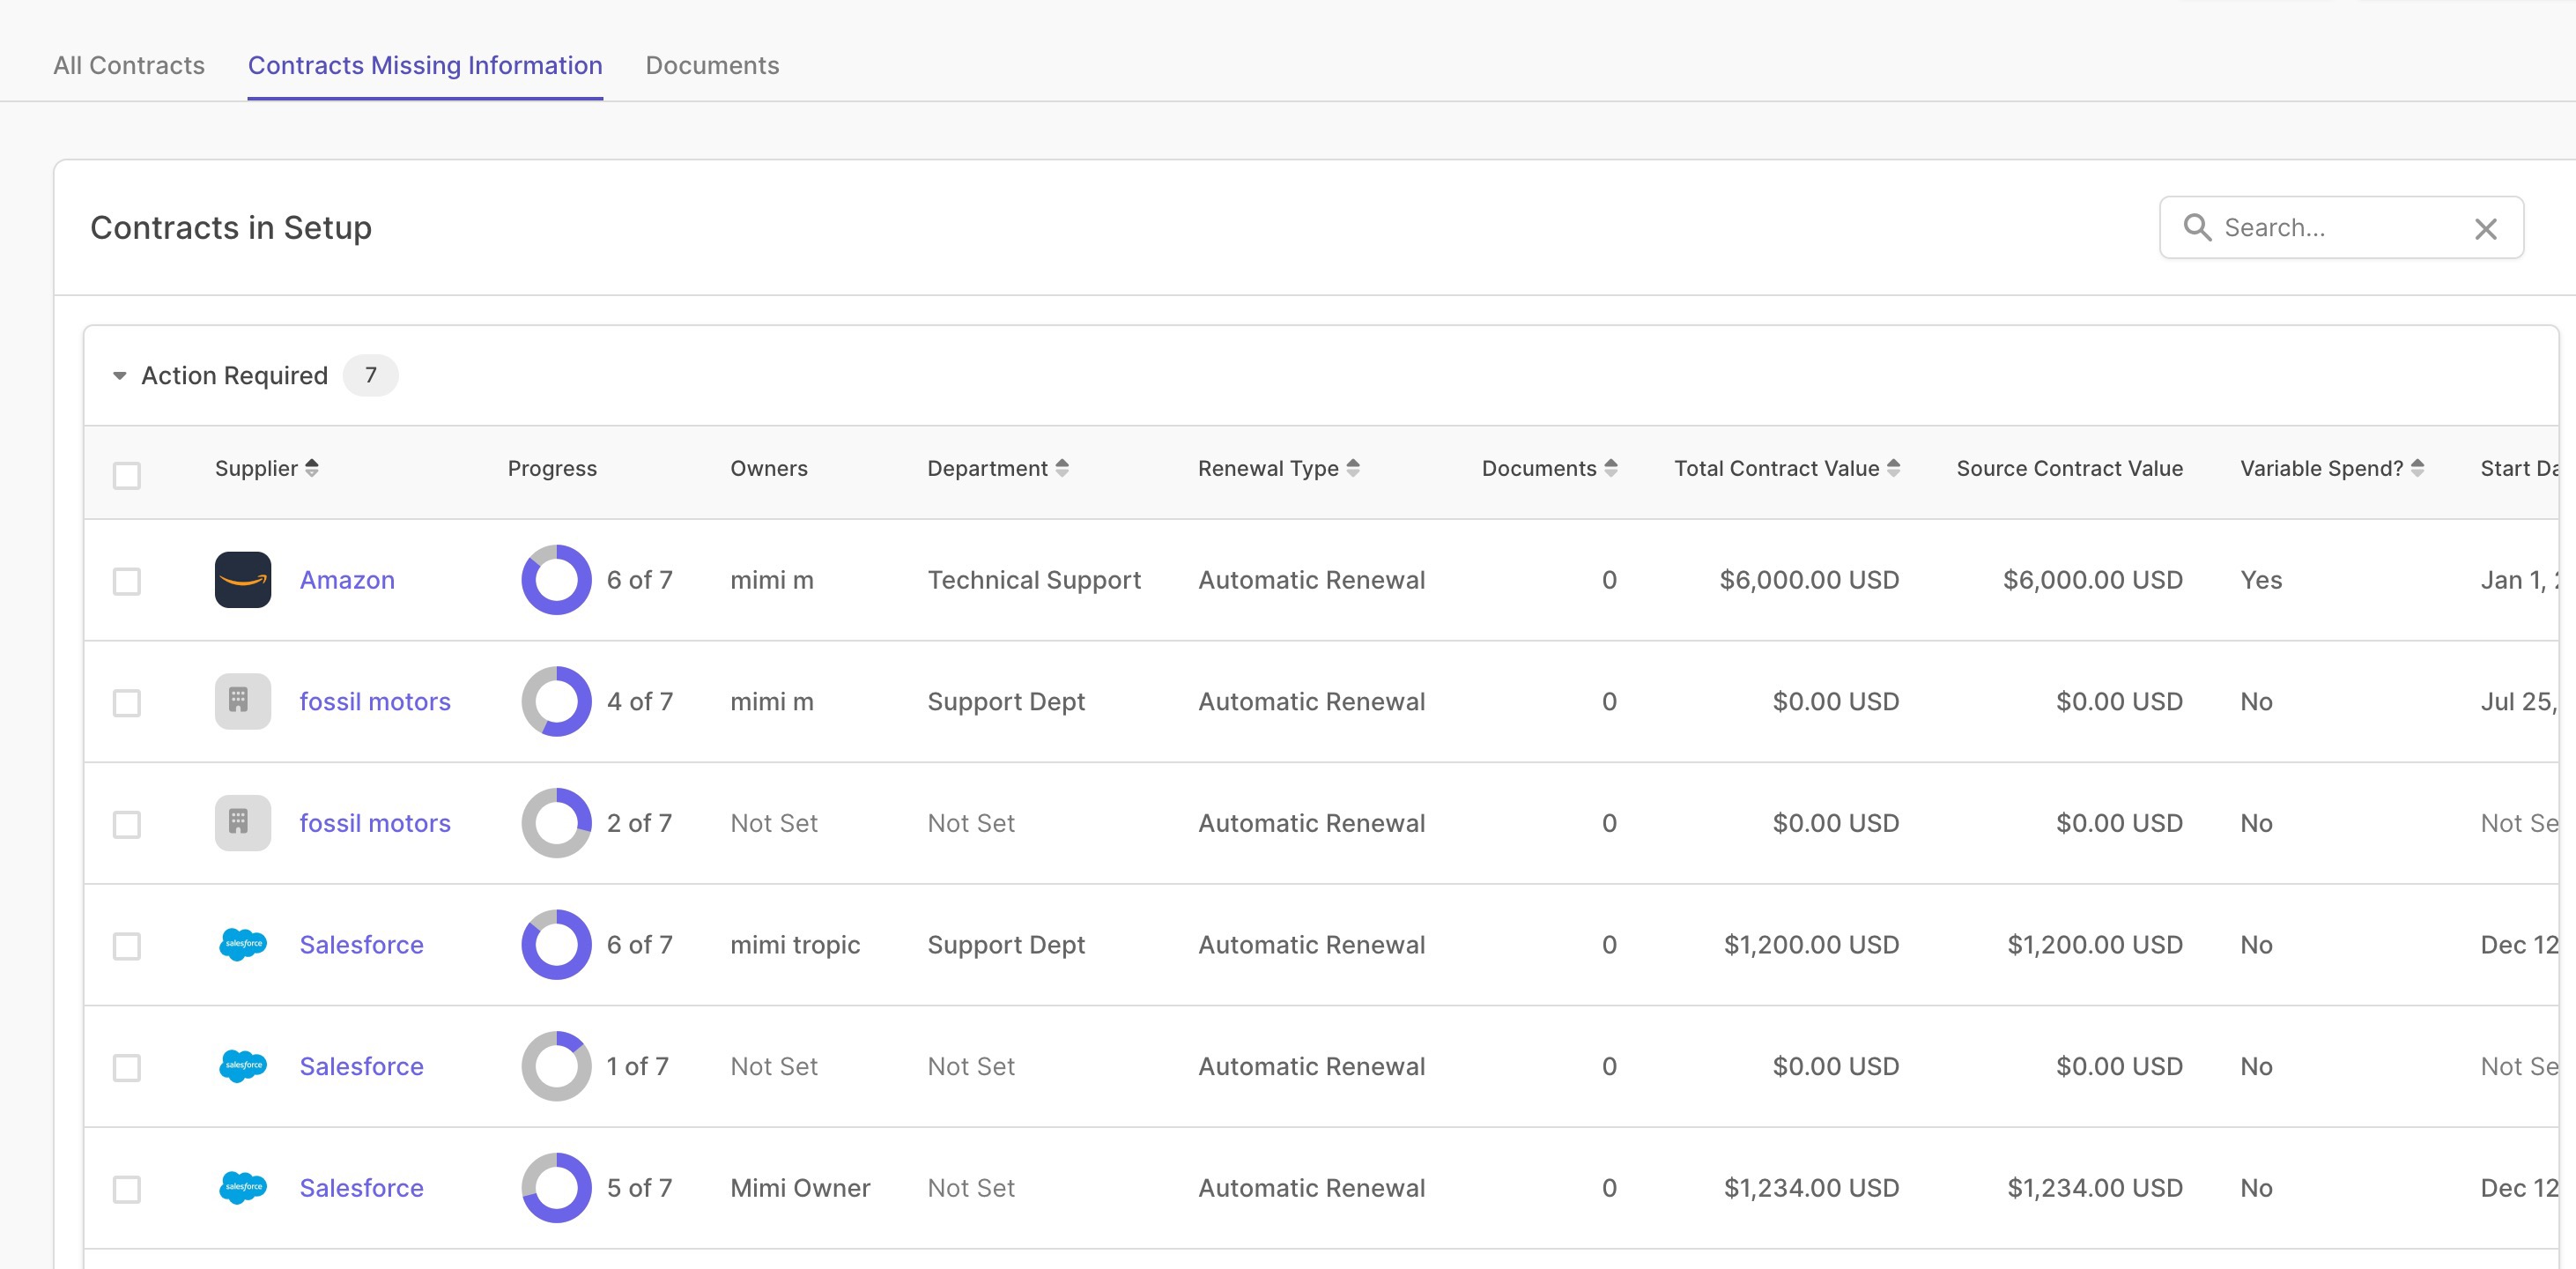Click the Mimi Owner cell

click(x=800, y=1188)
